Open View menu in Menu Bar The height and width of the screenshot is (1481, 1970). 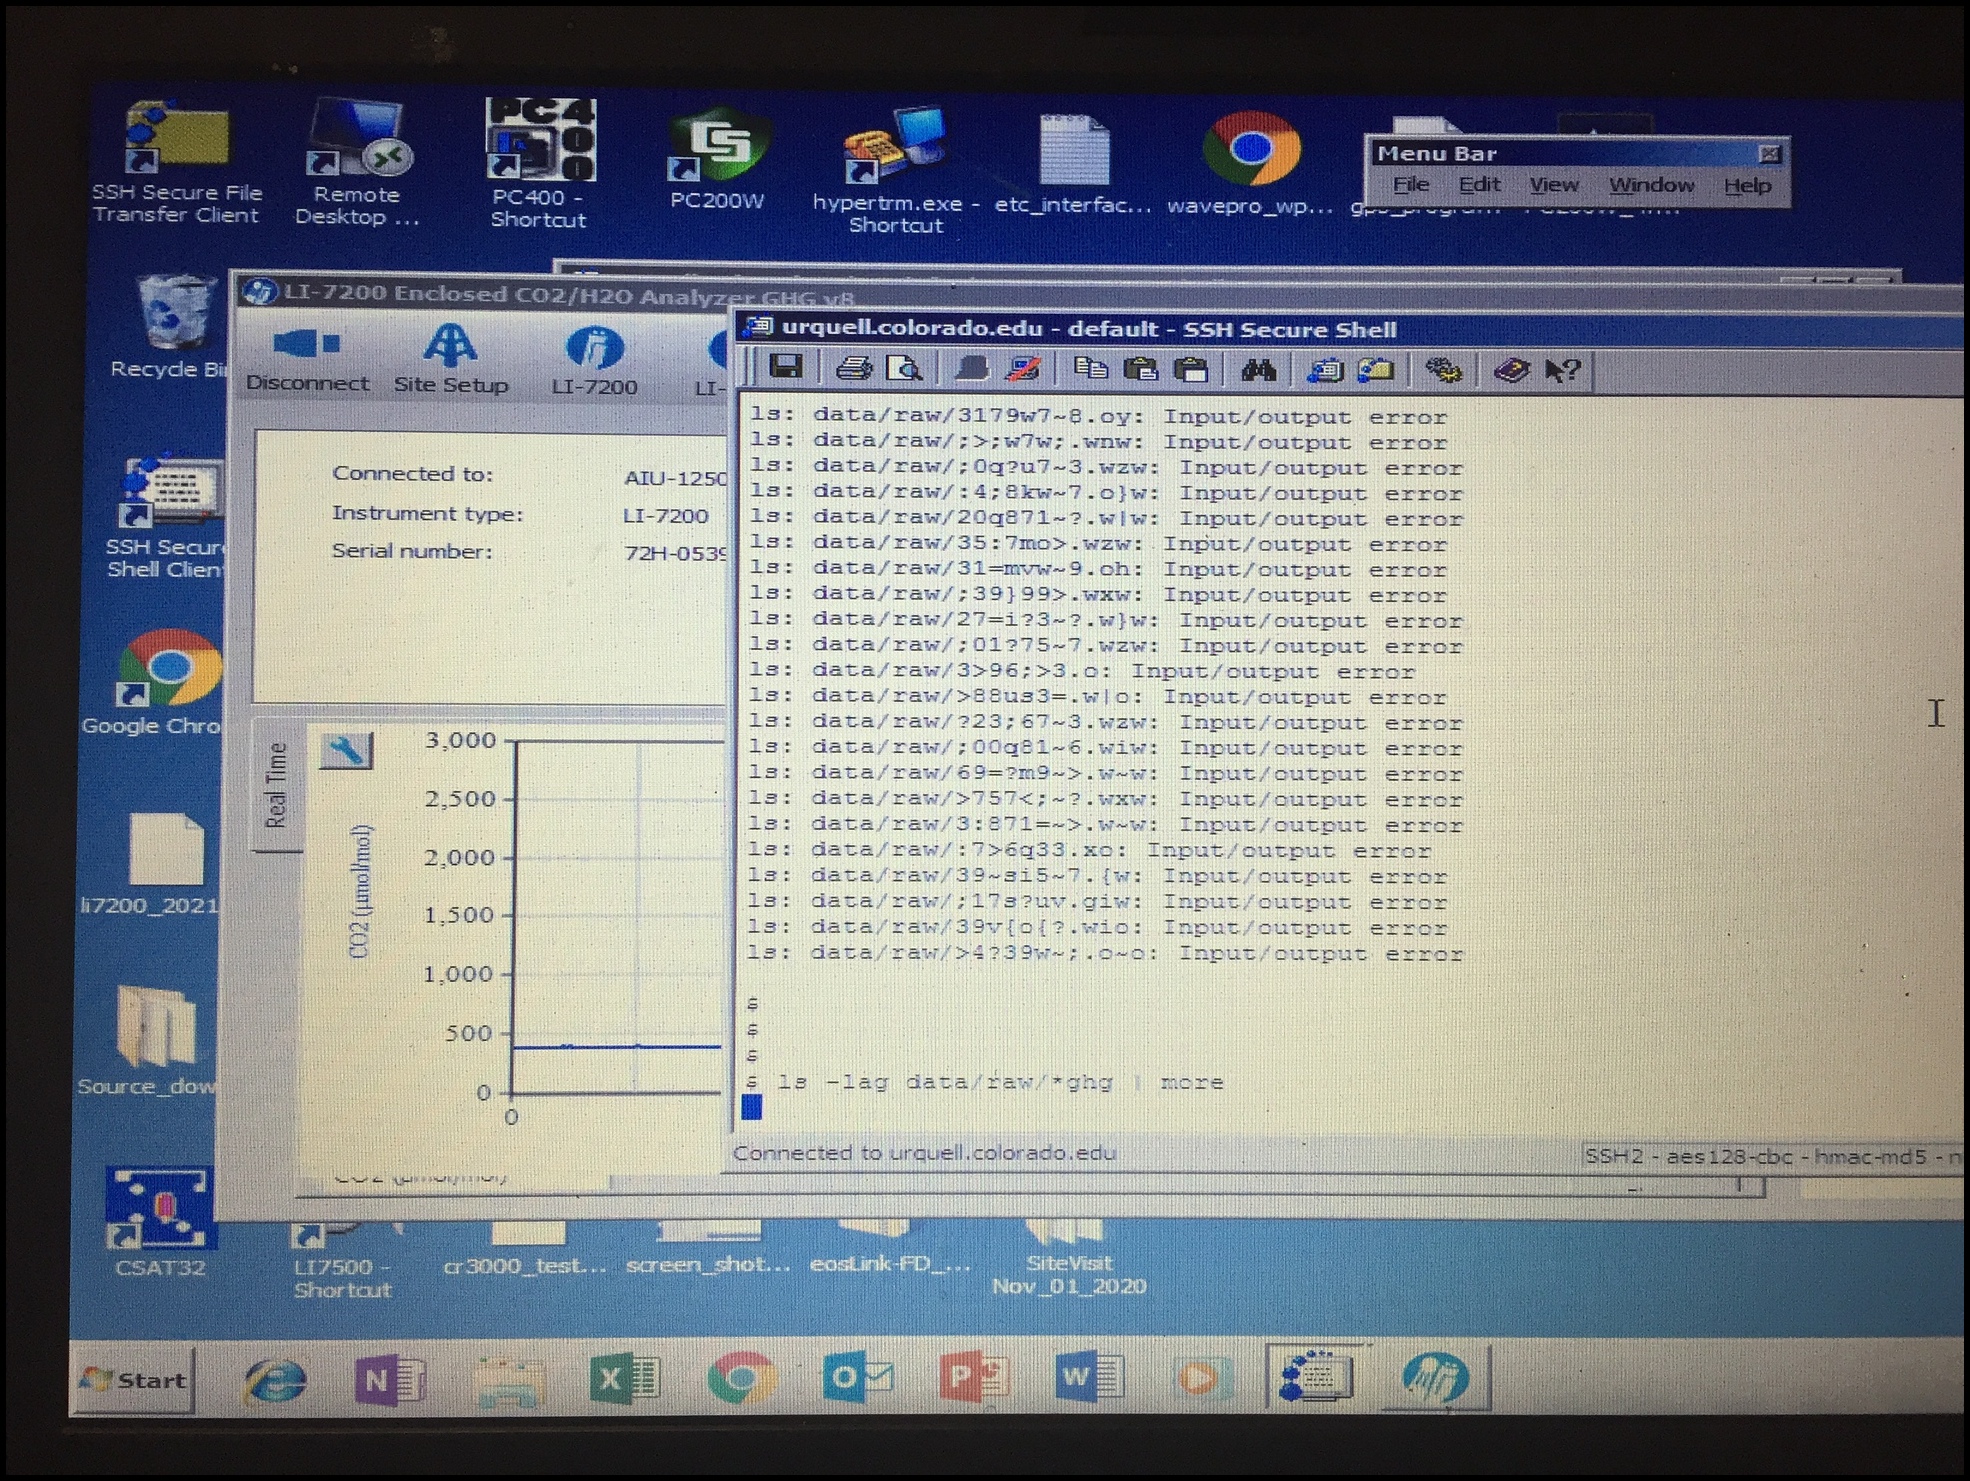tap(1553, 185)
